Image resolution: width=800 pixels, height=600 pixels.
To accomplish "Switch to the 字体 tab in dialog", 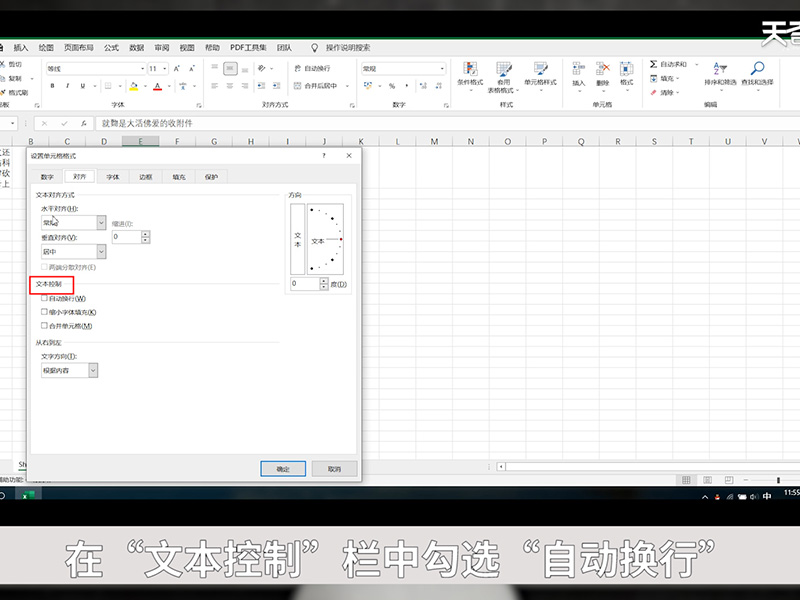I will click(113, 177).
